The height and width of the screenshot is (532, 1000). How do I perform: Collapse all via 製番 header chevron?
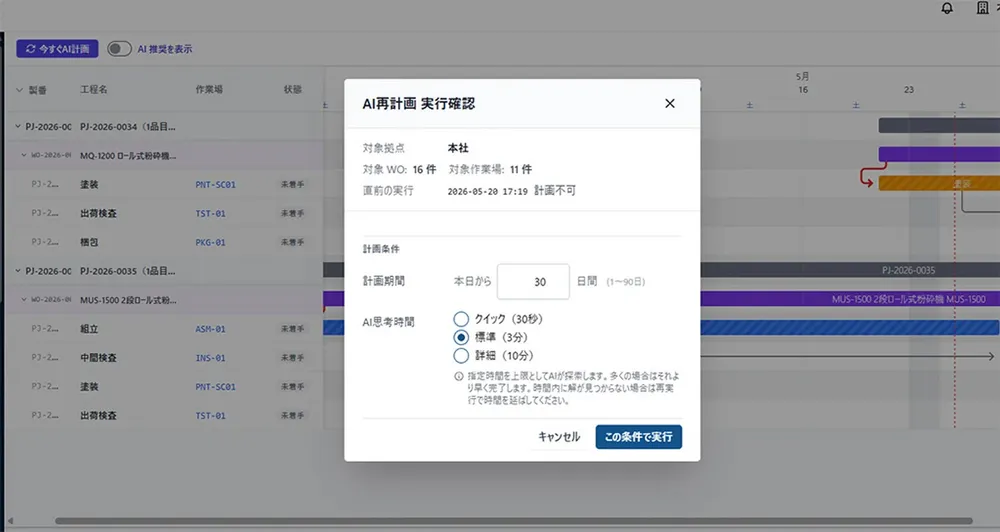(19, 90)
